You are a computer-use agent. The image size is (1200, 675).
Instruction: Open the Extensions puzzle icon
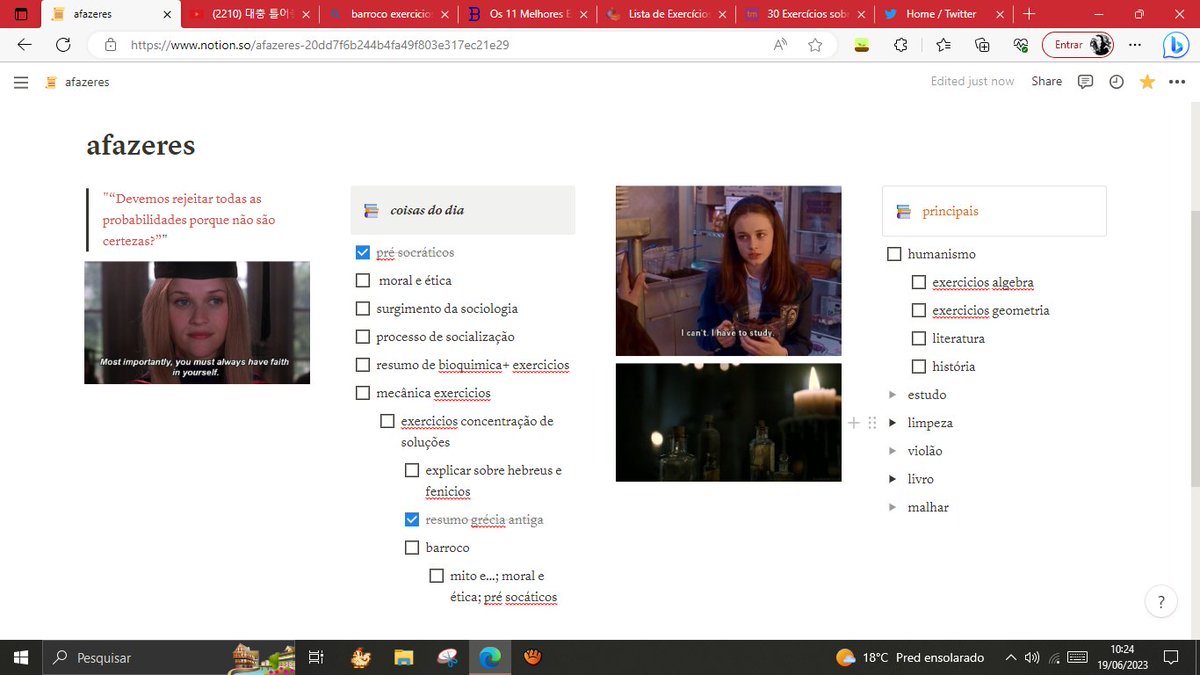[900, 45]
